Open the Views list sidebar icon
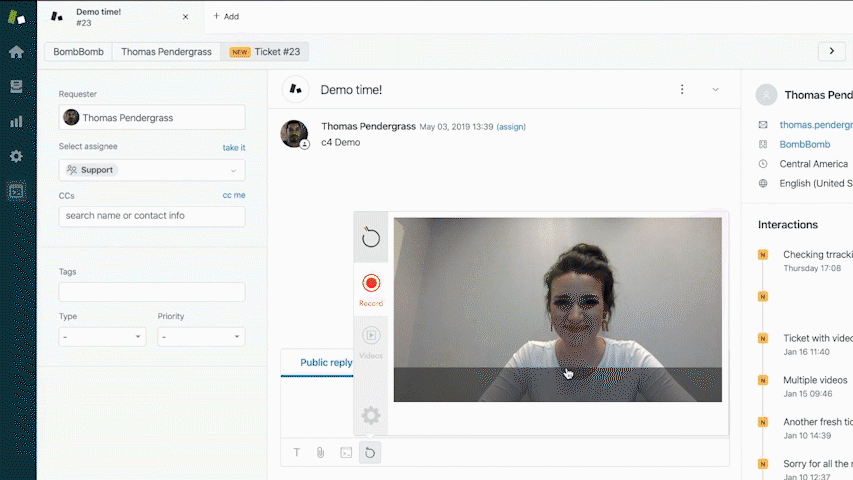Viewport: 853px width, 480px height. pos(16,87)
